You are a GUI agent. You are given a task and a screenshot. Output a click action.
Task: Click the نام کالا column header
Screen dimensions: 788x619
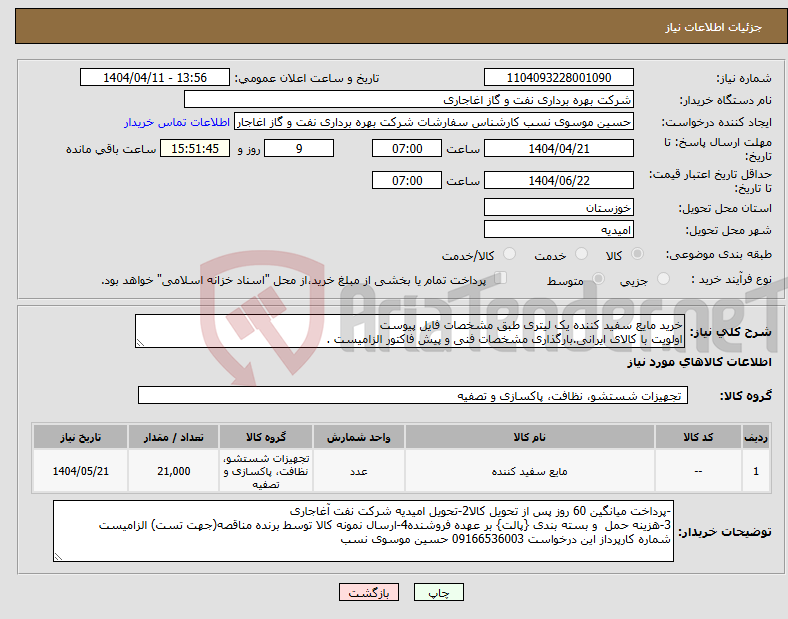pos(530,437)
